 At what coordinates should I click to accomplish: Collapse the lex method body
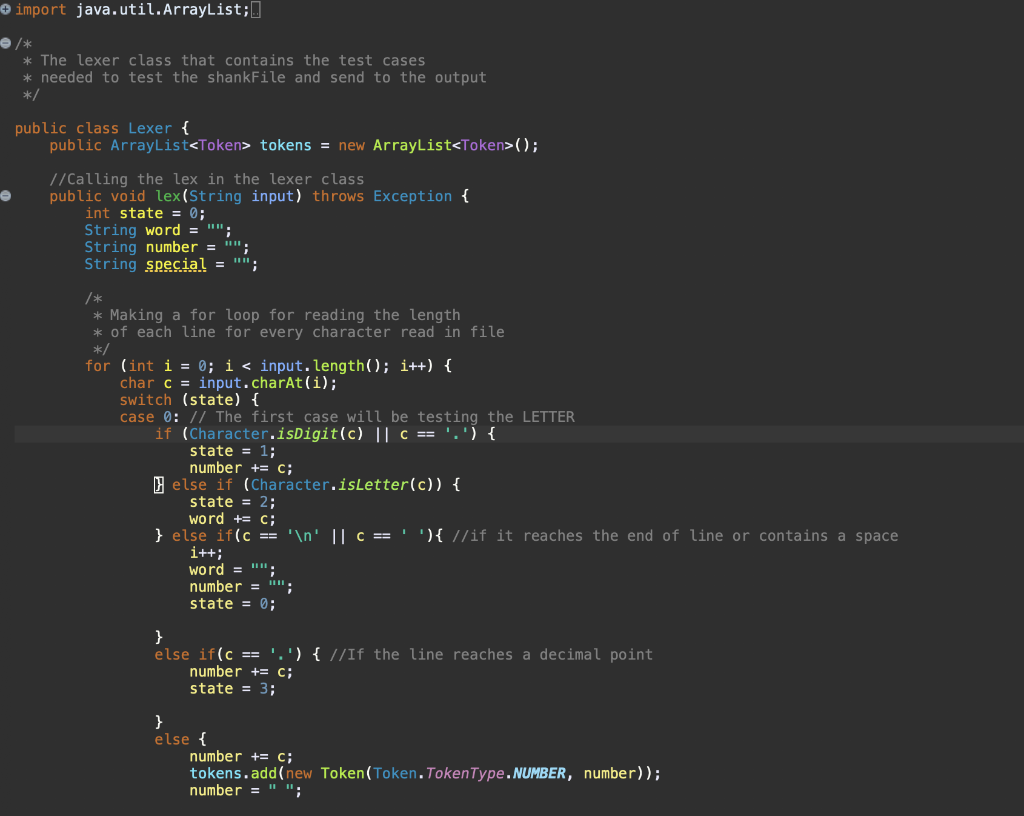6,196
